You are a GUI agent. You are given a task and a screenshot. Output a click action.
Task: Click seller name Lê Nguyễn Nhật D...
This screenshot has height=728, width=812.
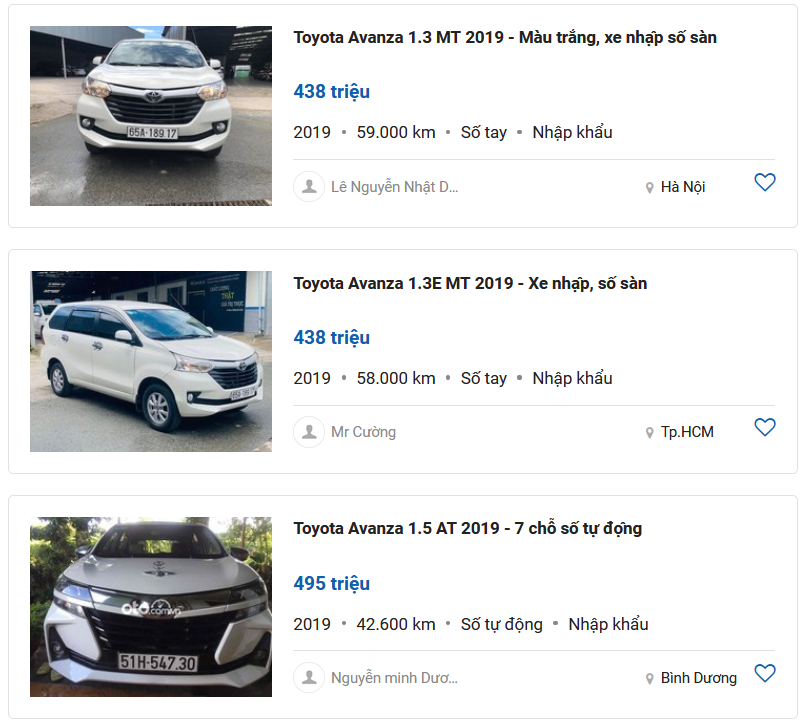[395, 187]
